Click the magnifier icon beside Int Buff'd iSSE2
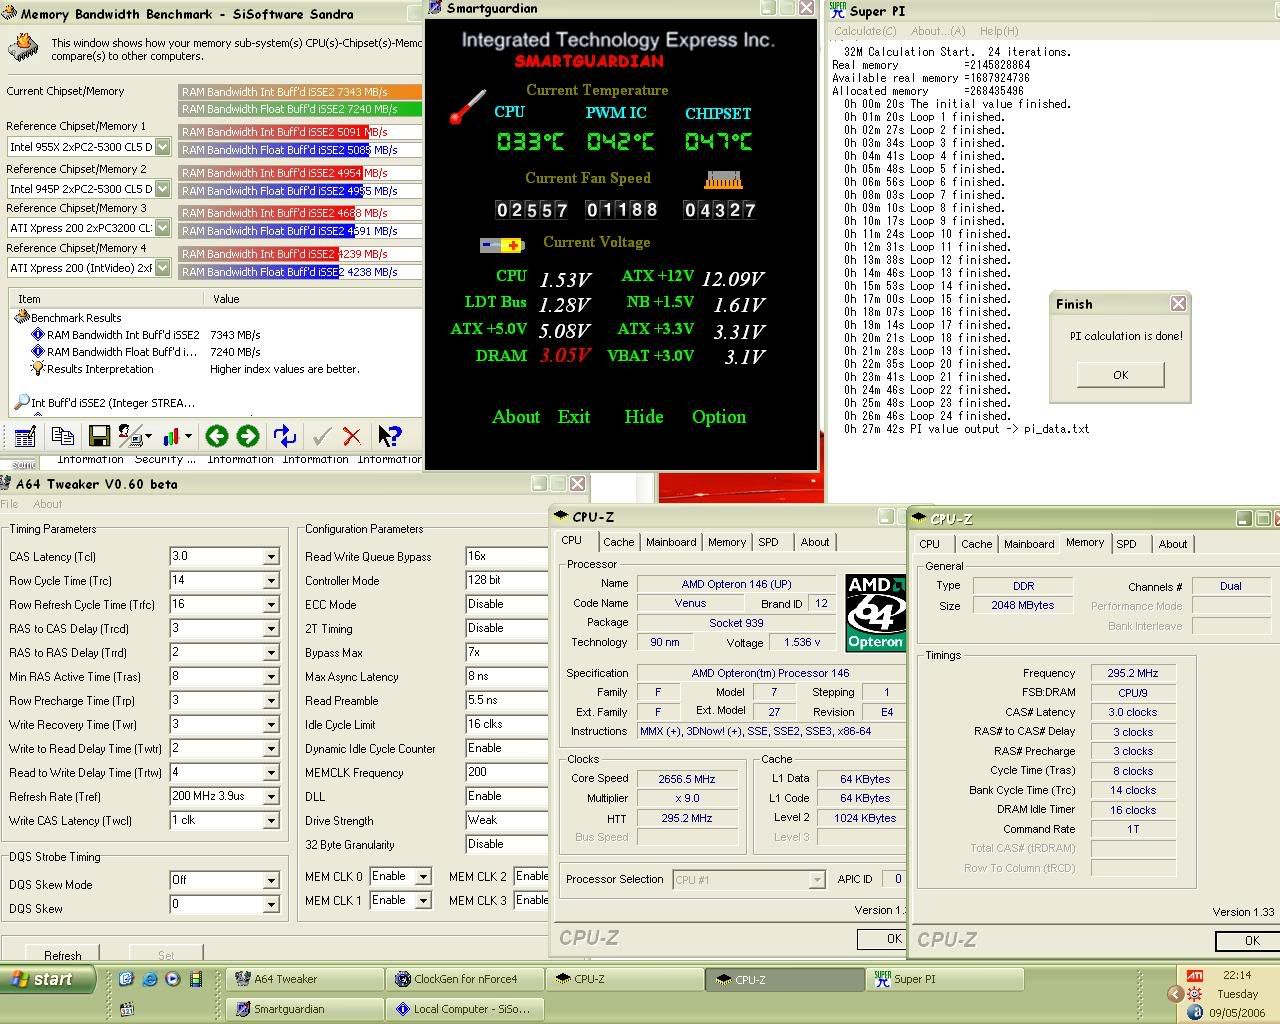This screenshot has width=1280, height=1024. pos(21,403)
